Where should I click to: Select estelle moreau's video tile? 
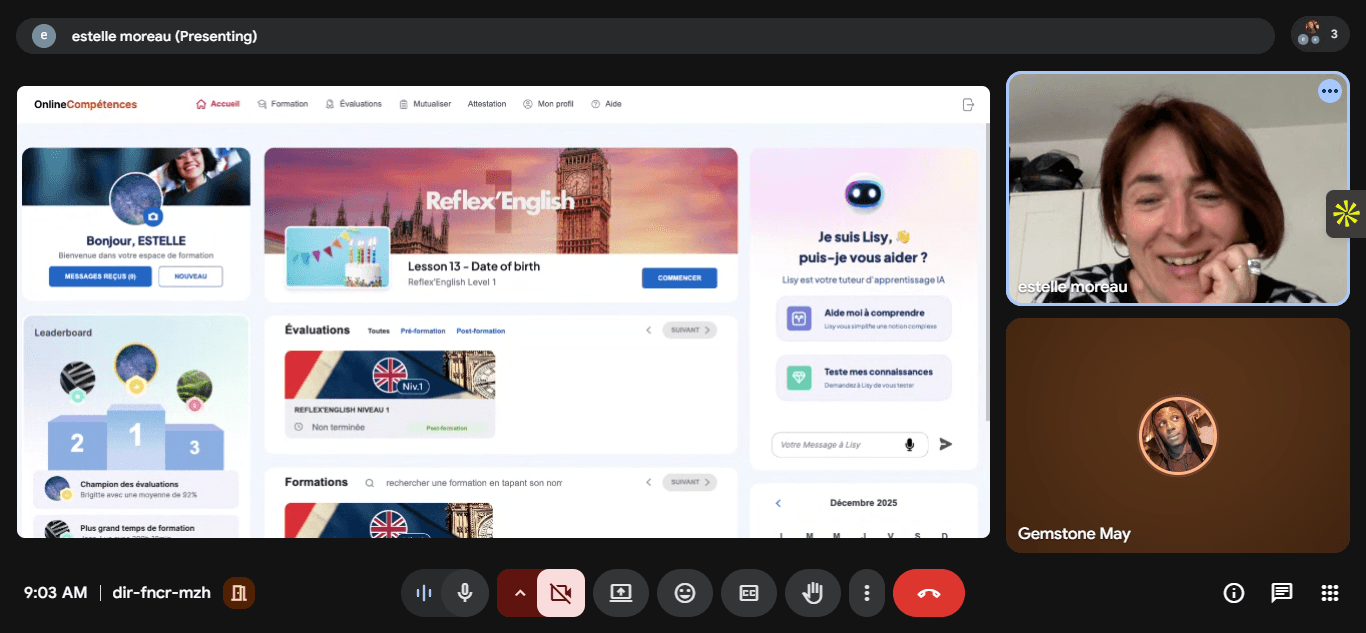click(1178, 188)
